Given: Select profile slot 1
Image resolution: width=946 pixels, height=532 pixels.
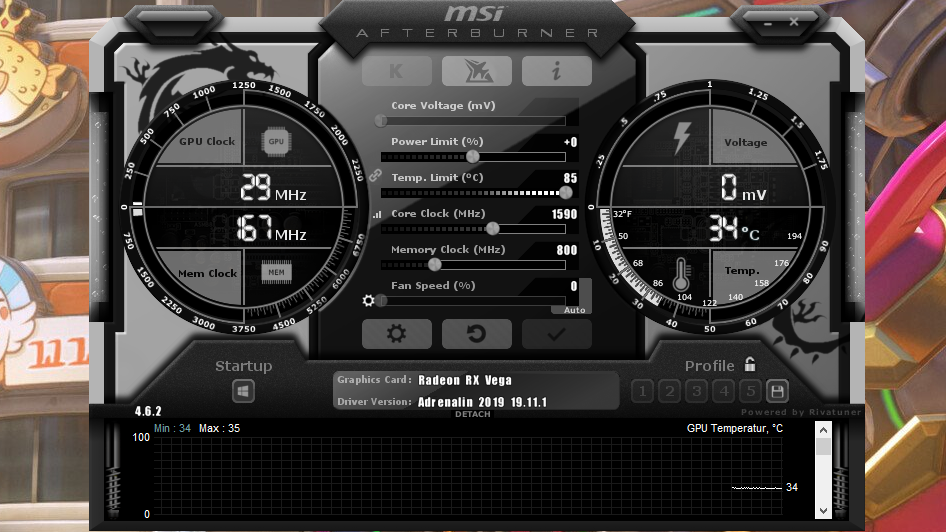Looking at the screenshot, I should click(643, 391).
